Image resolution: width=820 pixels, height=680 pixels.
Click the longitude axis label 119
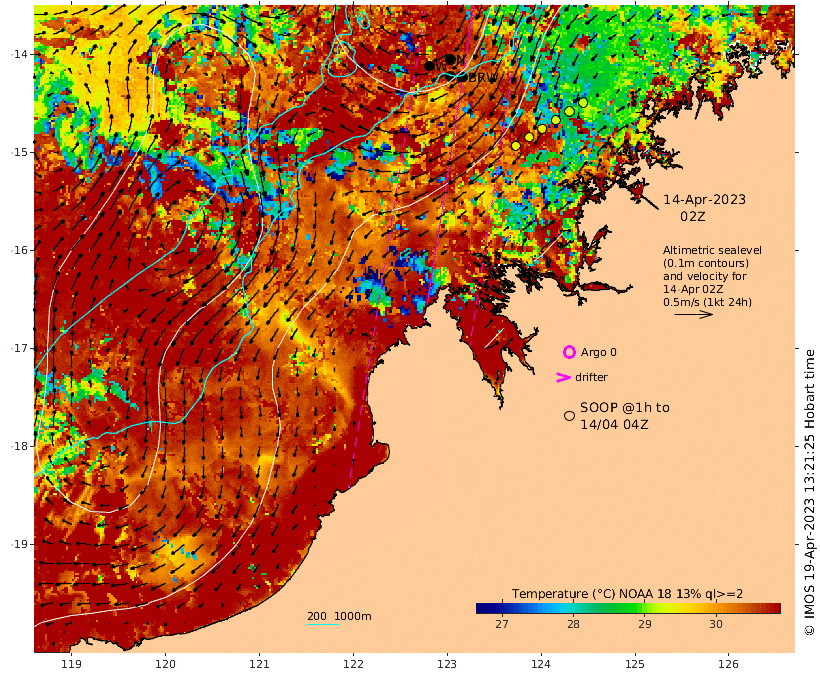tap(71, 664)
